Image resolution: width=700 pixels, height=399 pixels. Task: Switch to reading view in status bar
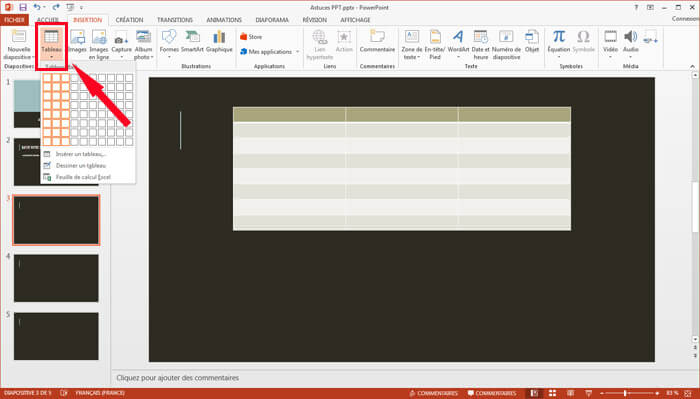(x=571, y=393)
